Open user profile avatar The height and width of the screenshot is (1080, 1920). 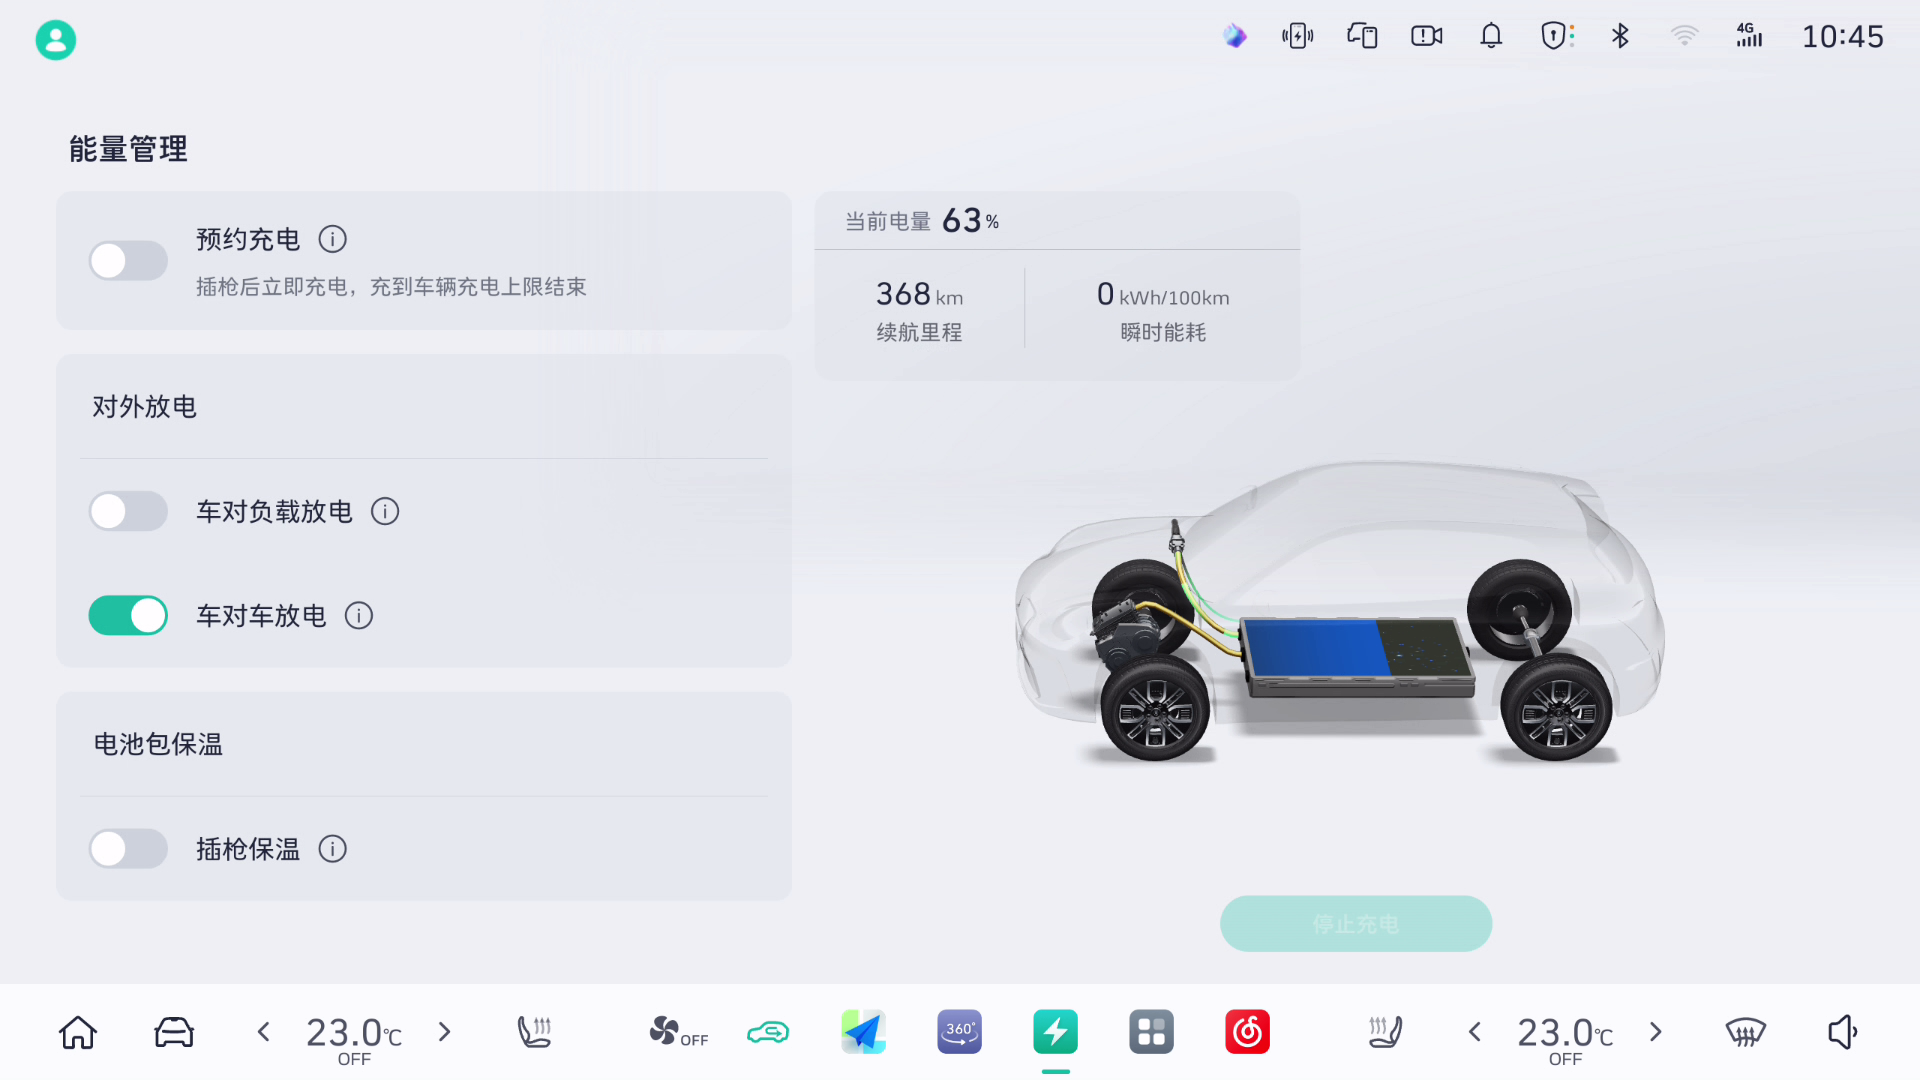point(55,39)
